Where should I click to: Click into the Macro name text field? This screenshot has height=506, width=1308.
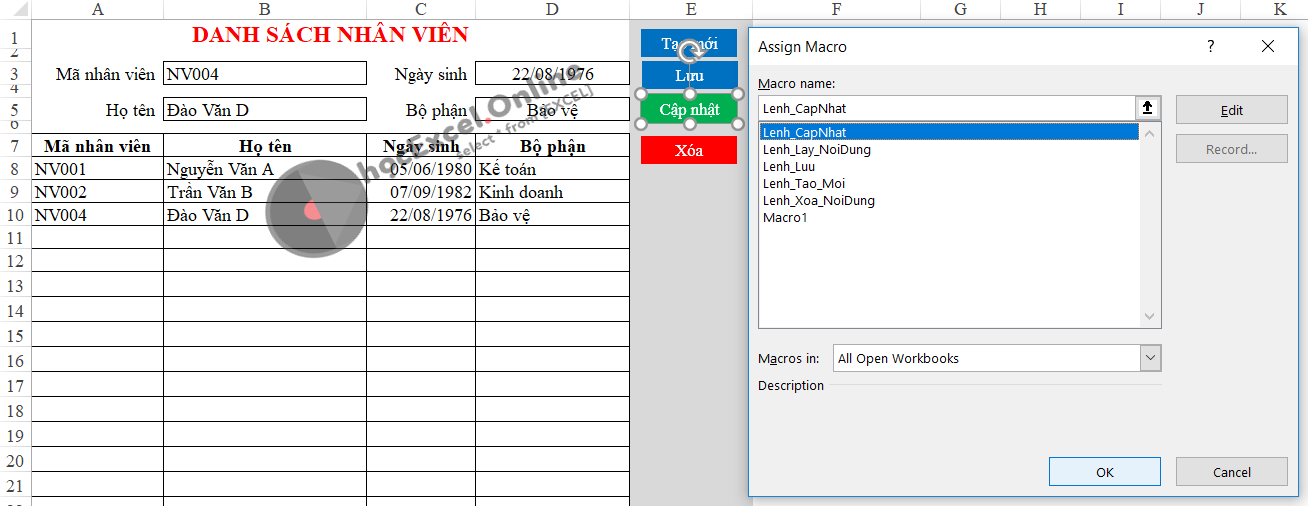947,108
